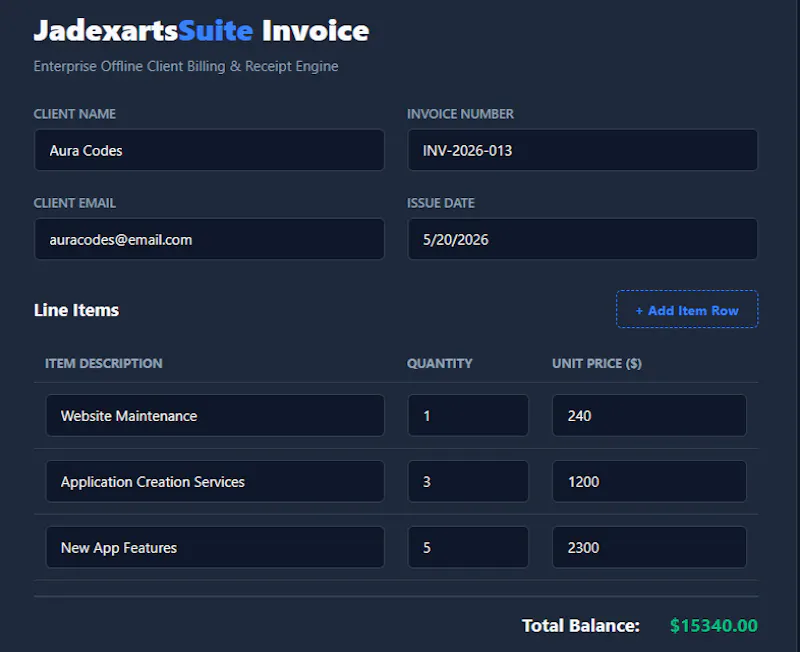The width and height of the screenshot is (800, 652).
Task: Change quantity for Application Creation Services row
Action: [468, 481]
